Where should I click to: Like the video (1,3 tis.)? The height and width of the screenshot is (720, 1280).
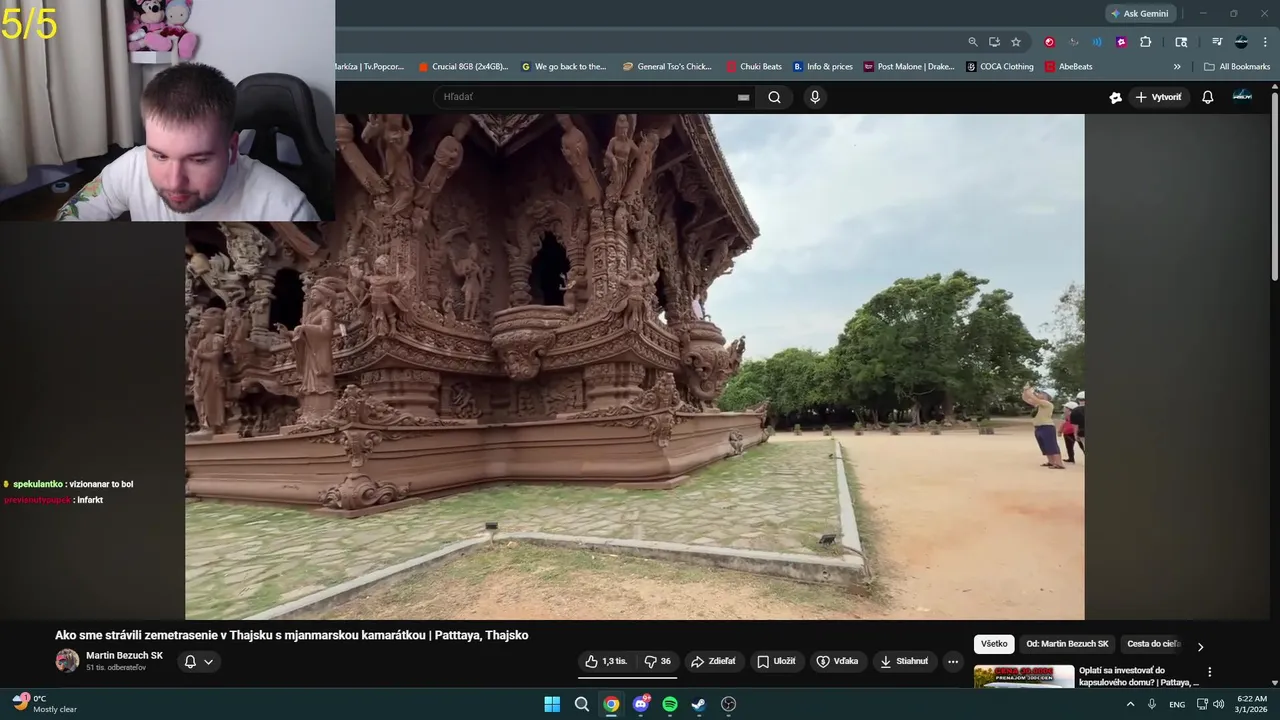(607, 661)
